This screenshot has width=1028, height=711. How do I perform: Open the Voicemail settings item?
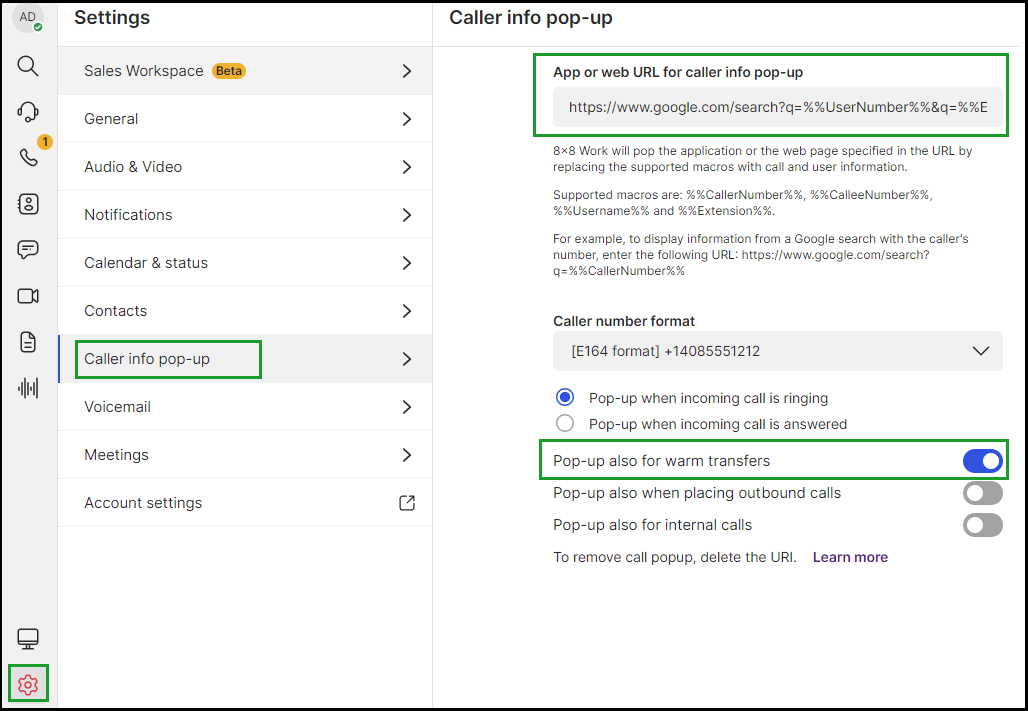(x=245, y=407)
